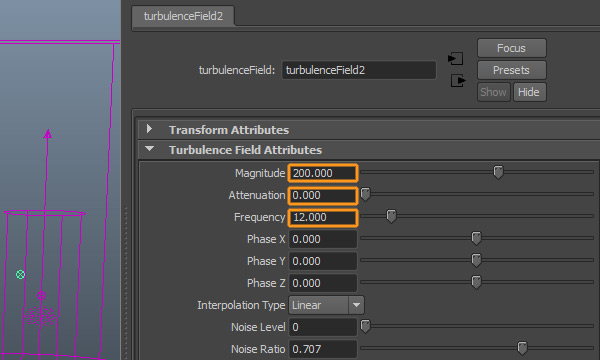This screenshot has width=600, height=360.
Task: Click the Phase X slider handle
Action: click(x=476, y=238)
